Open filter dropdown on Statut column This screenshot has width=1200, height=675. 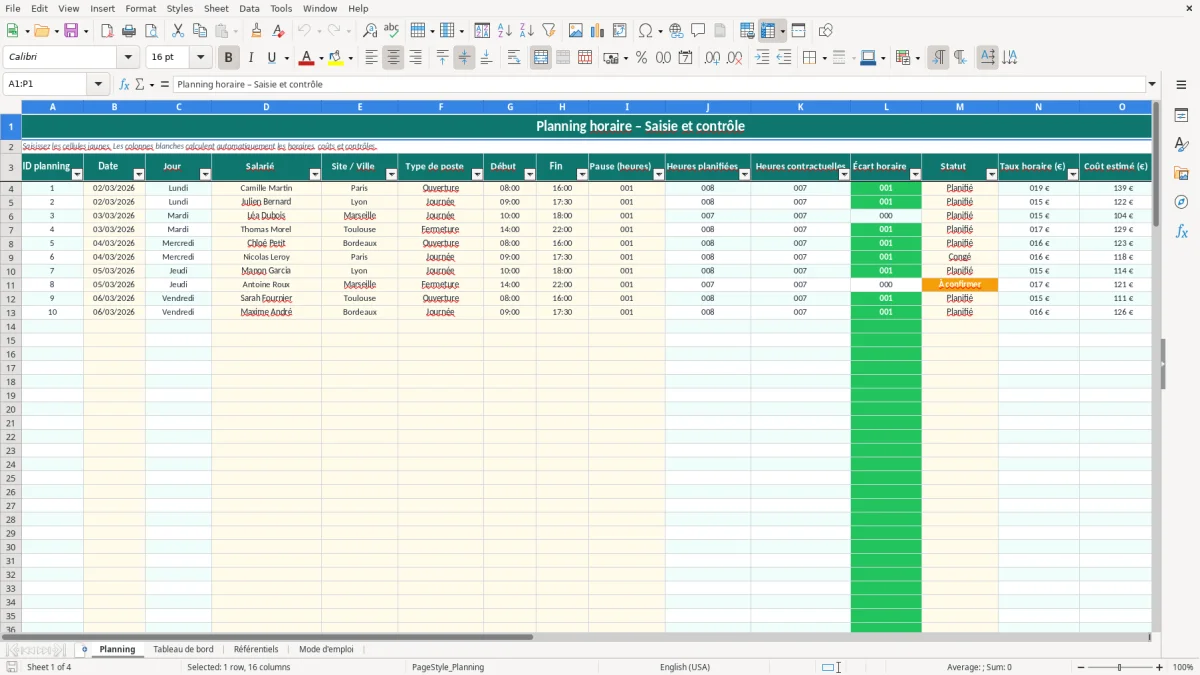click(992, 174)
